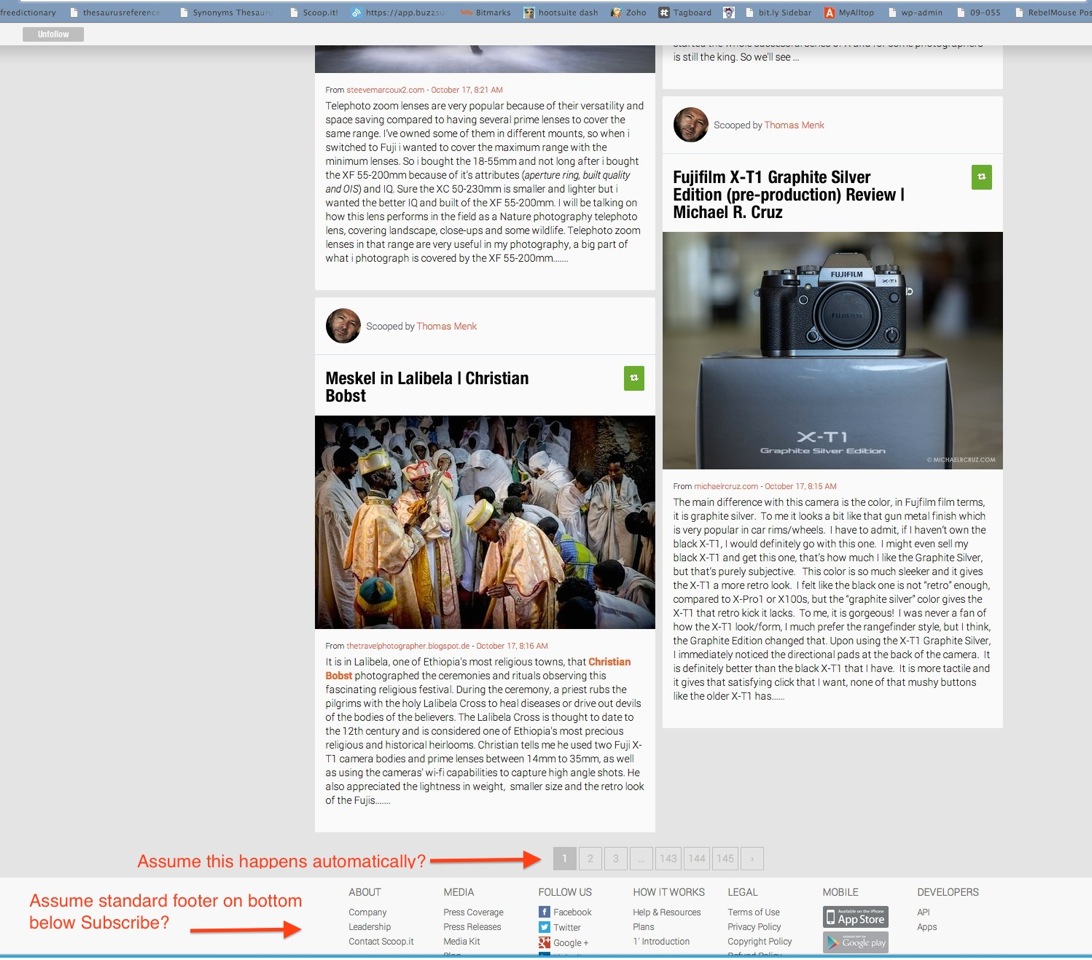Open the App Store badge in Mobile footer

pyautogui.click(x=855, y=917)
